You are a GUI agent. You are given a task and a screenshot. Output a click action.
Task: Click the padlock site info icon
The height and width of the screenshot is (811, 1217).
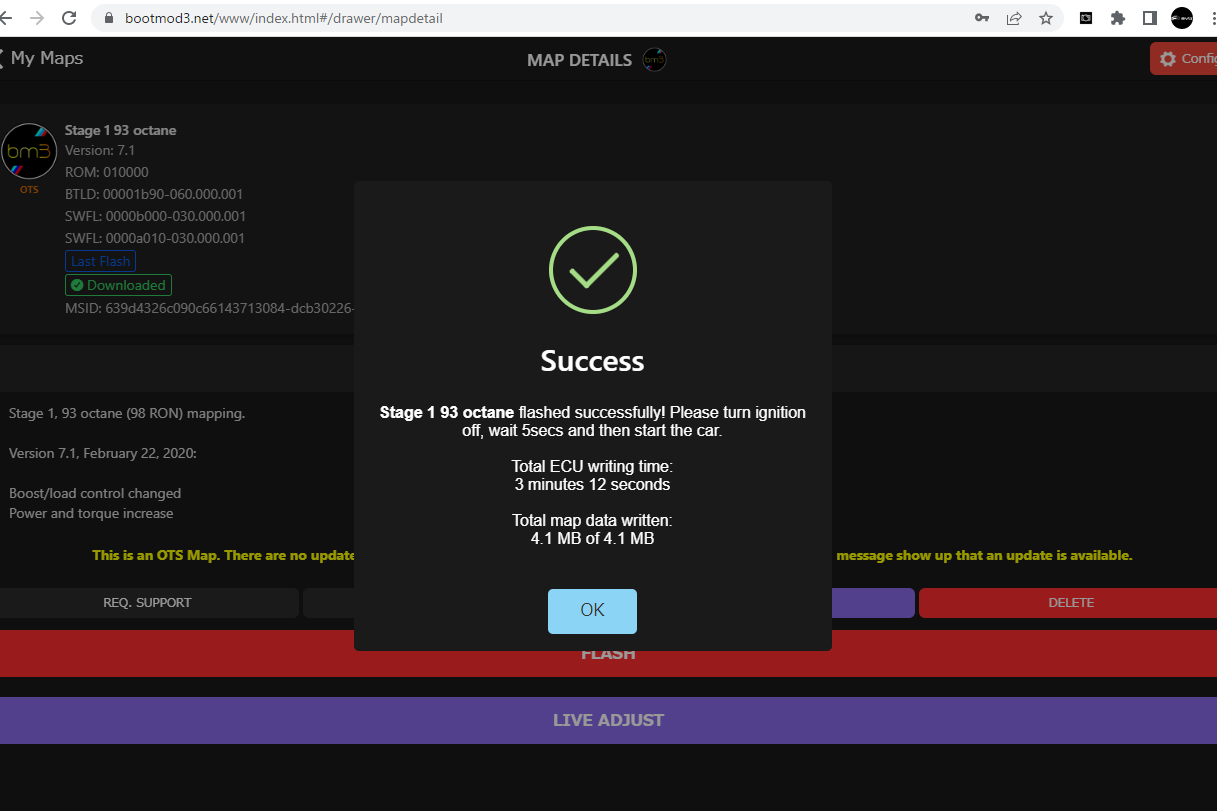[108, 18]
